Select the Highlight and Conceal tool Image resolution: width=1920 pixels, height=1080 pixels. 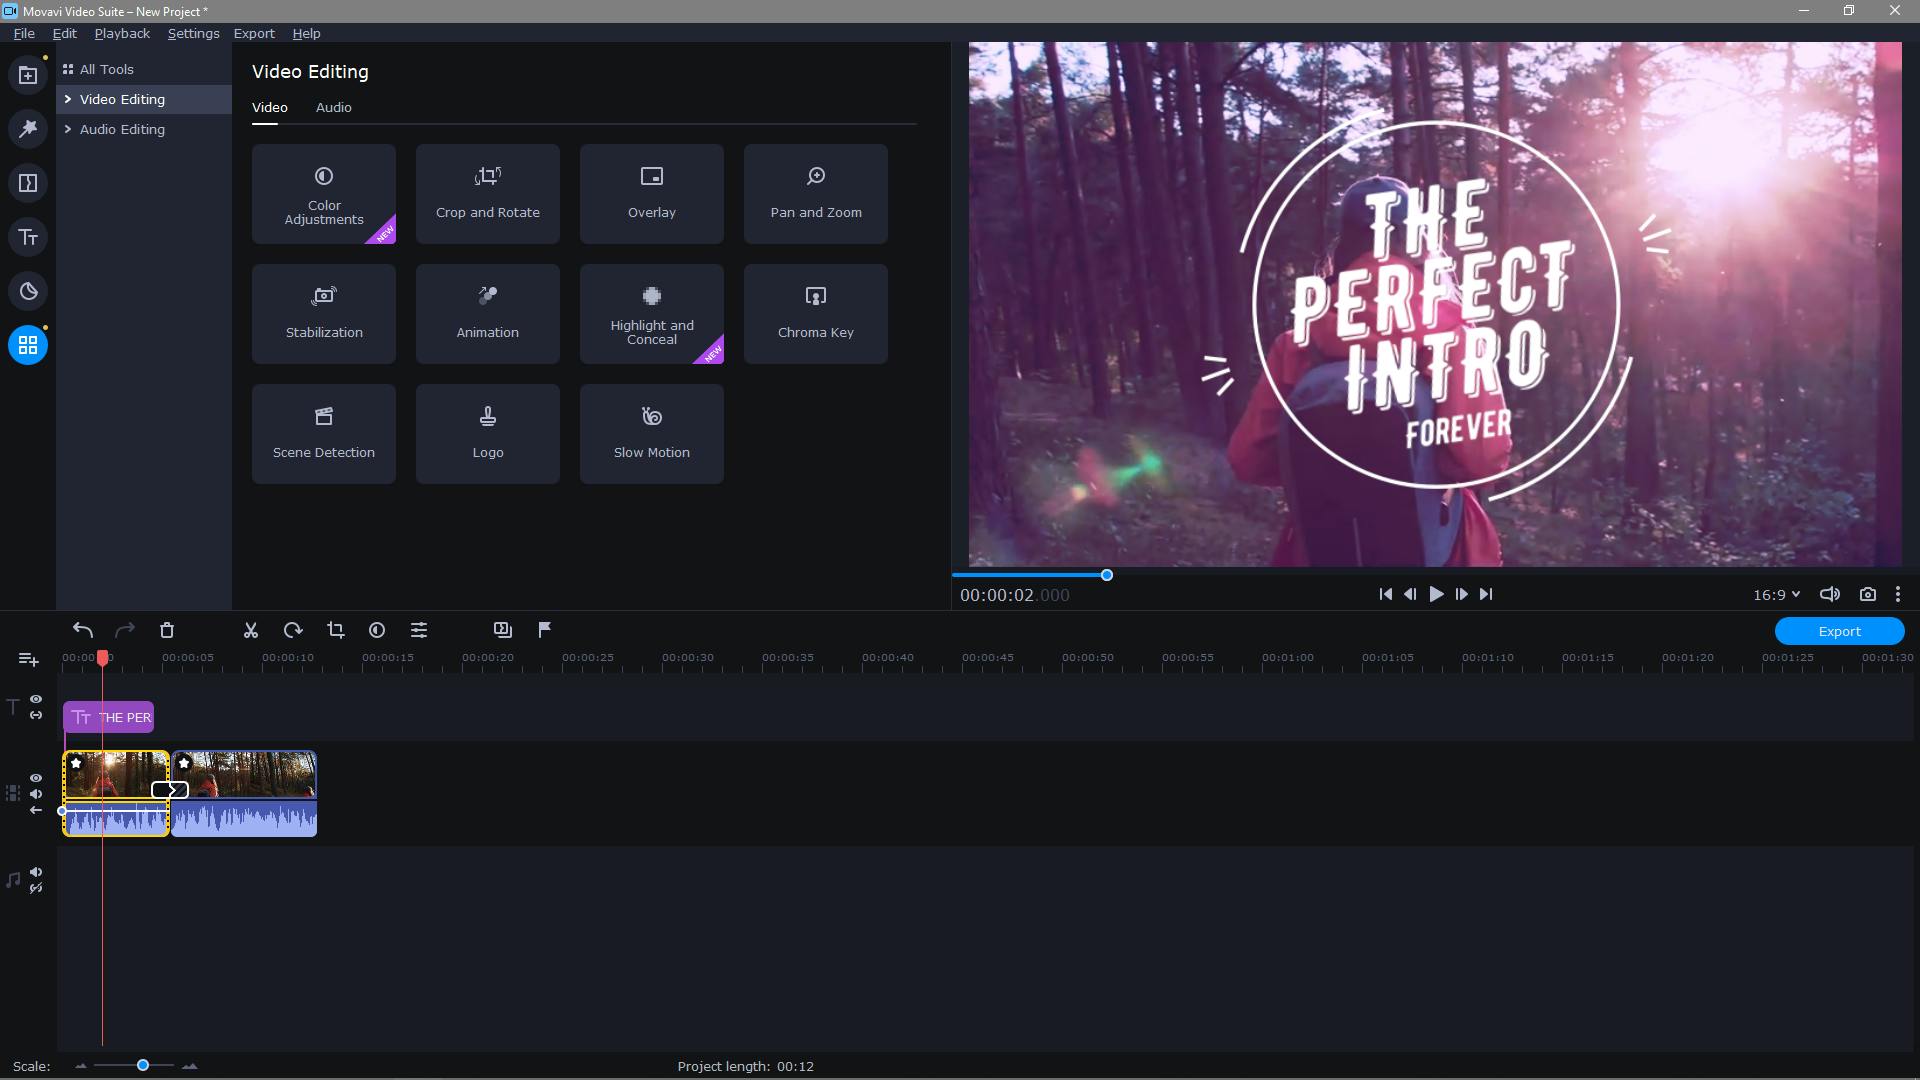click(x=651, y=313)
